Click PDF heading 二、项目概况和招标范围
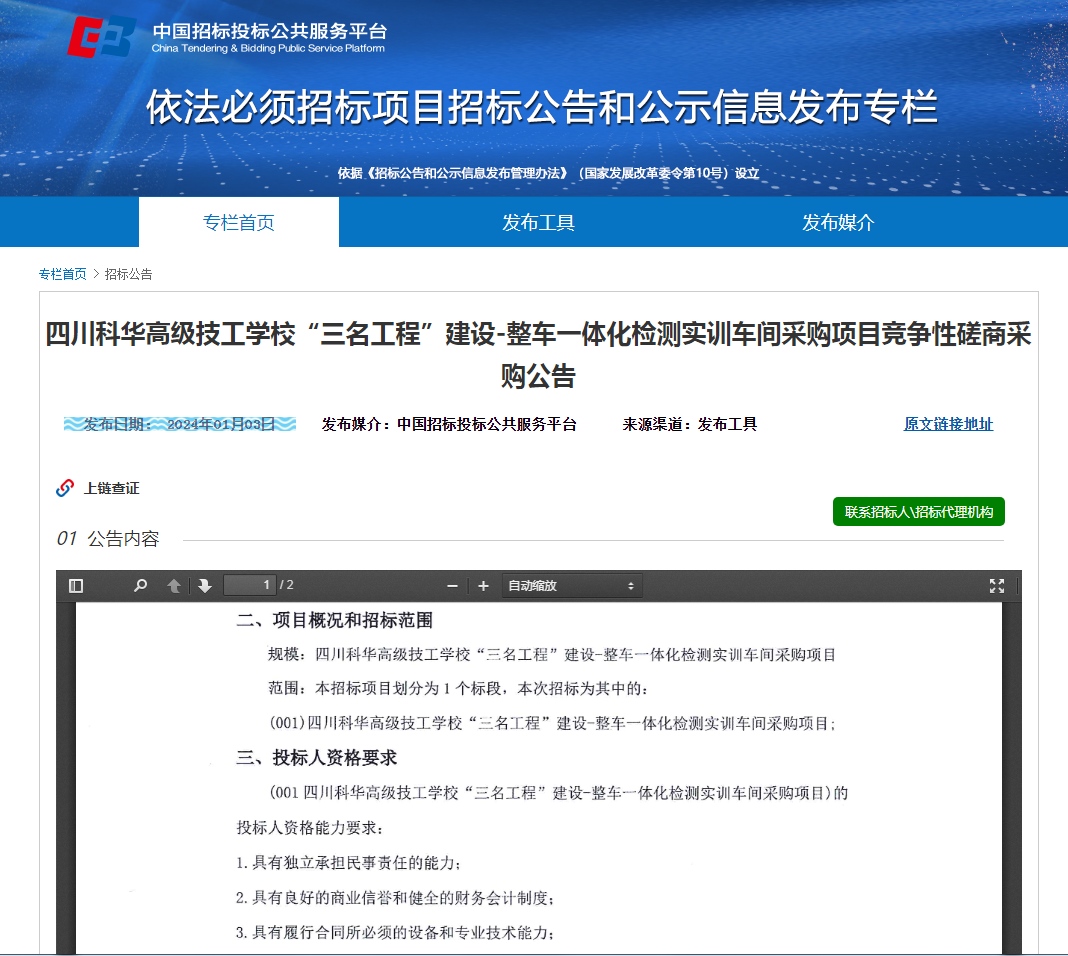The height and width of the screenshot is (956, 1068). click(x=334, y=620)
